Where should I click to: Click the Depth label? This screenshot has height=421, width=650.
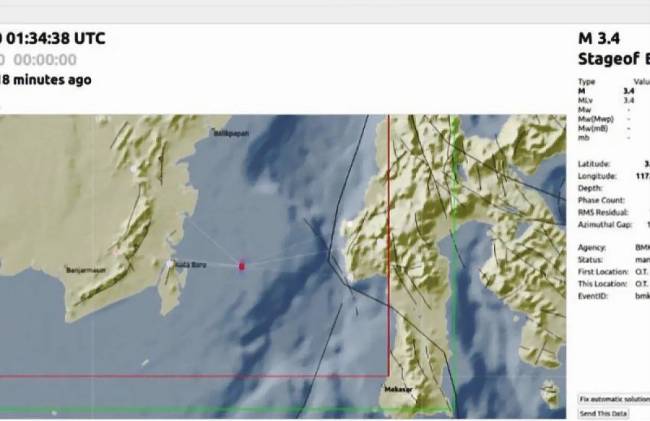click(590, 188)
